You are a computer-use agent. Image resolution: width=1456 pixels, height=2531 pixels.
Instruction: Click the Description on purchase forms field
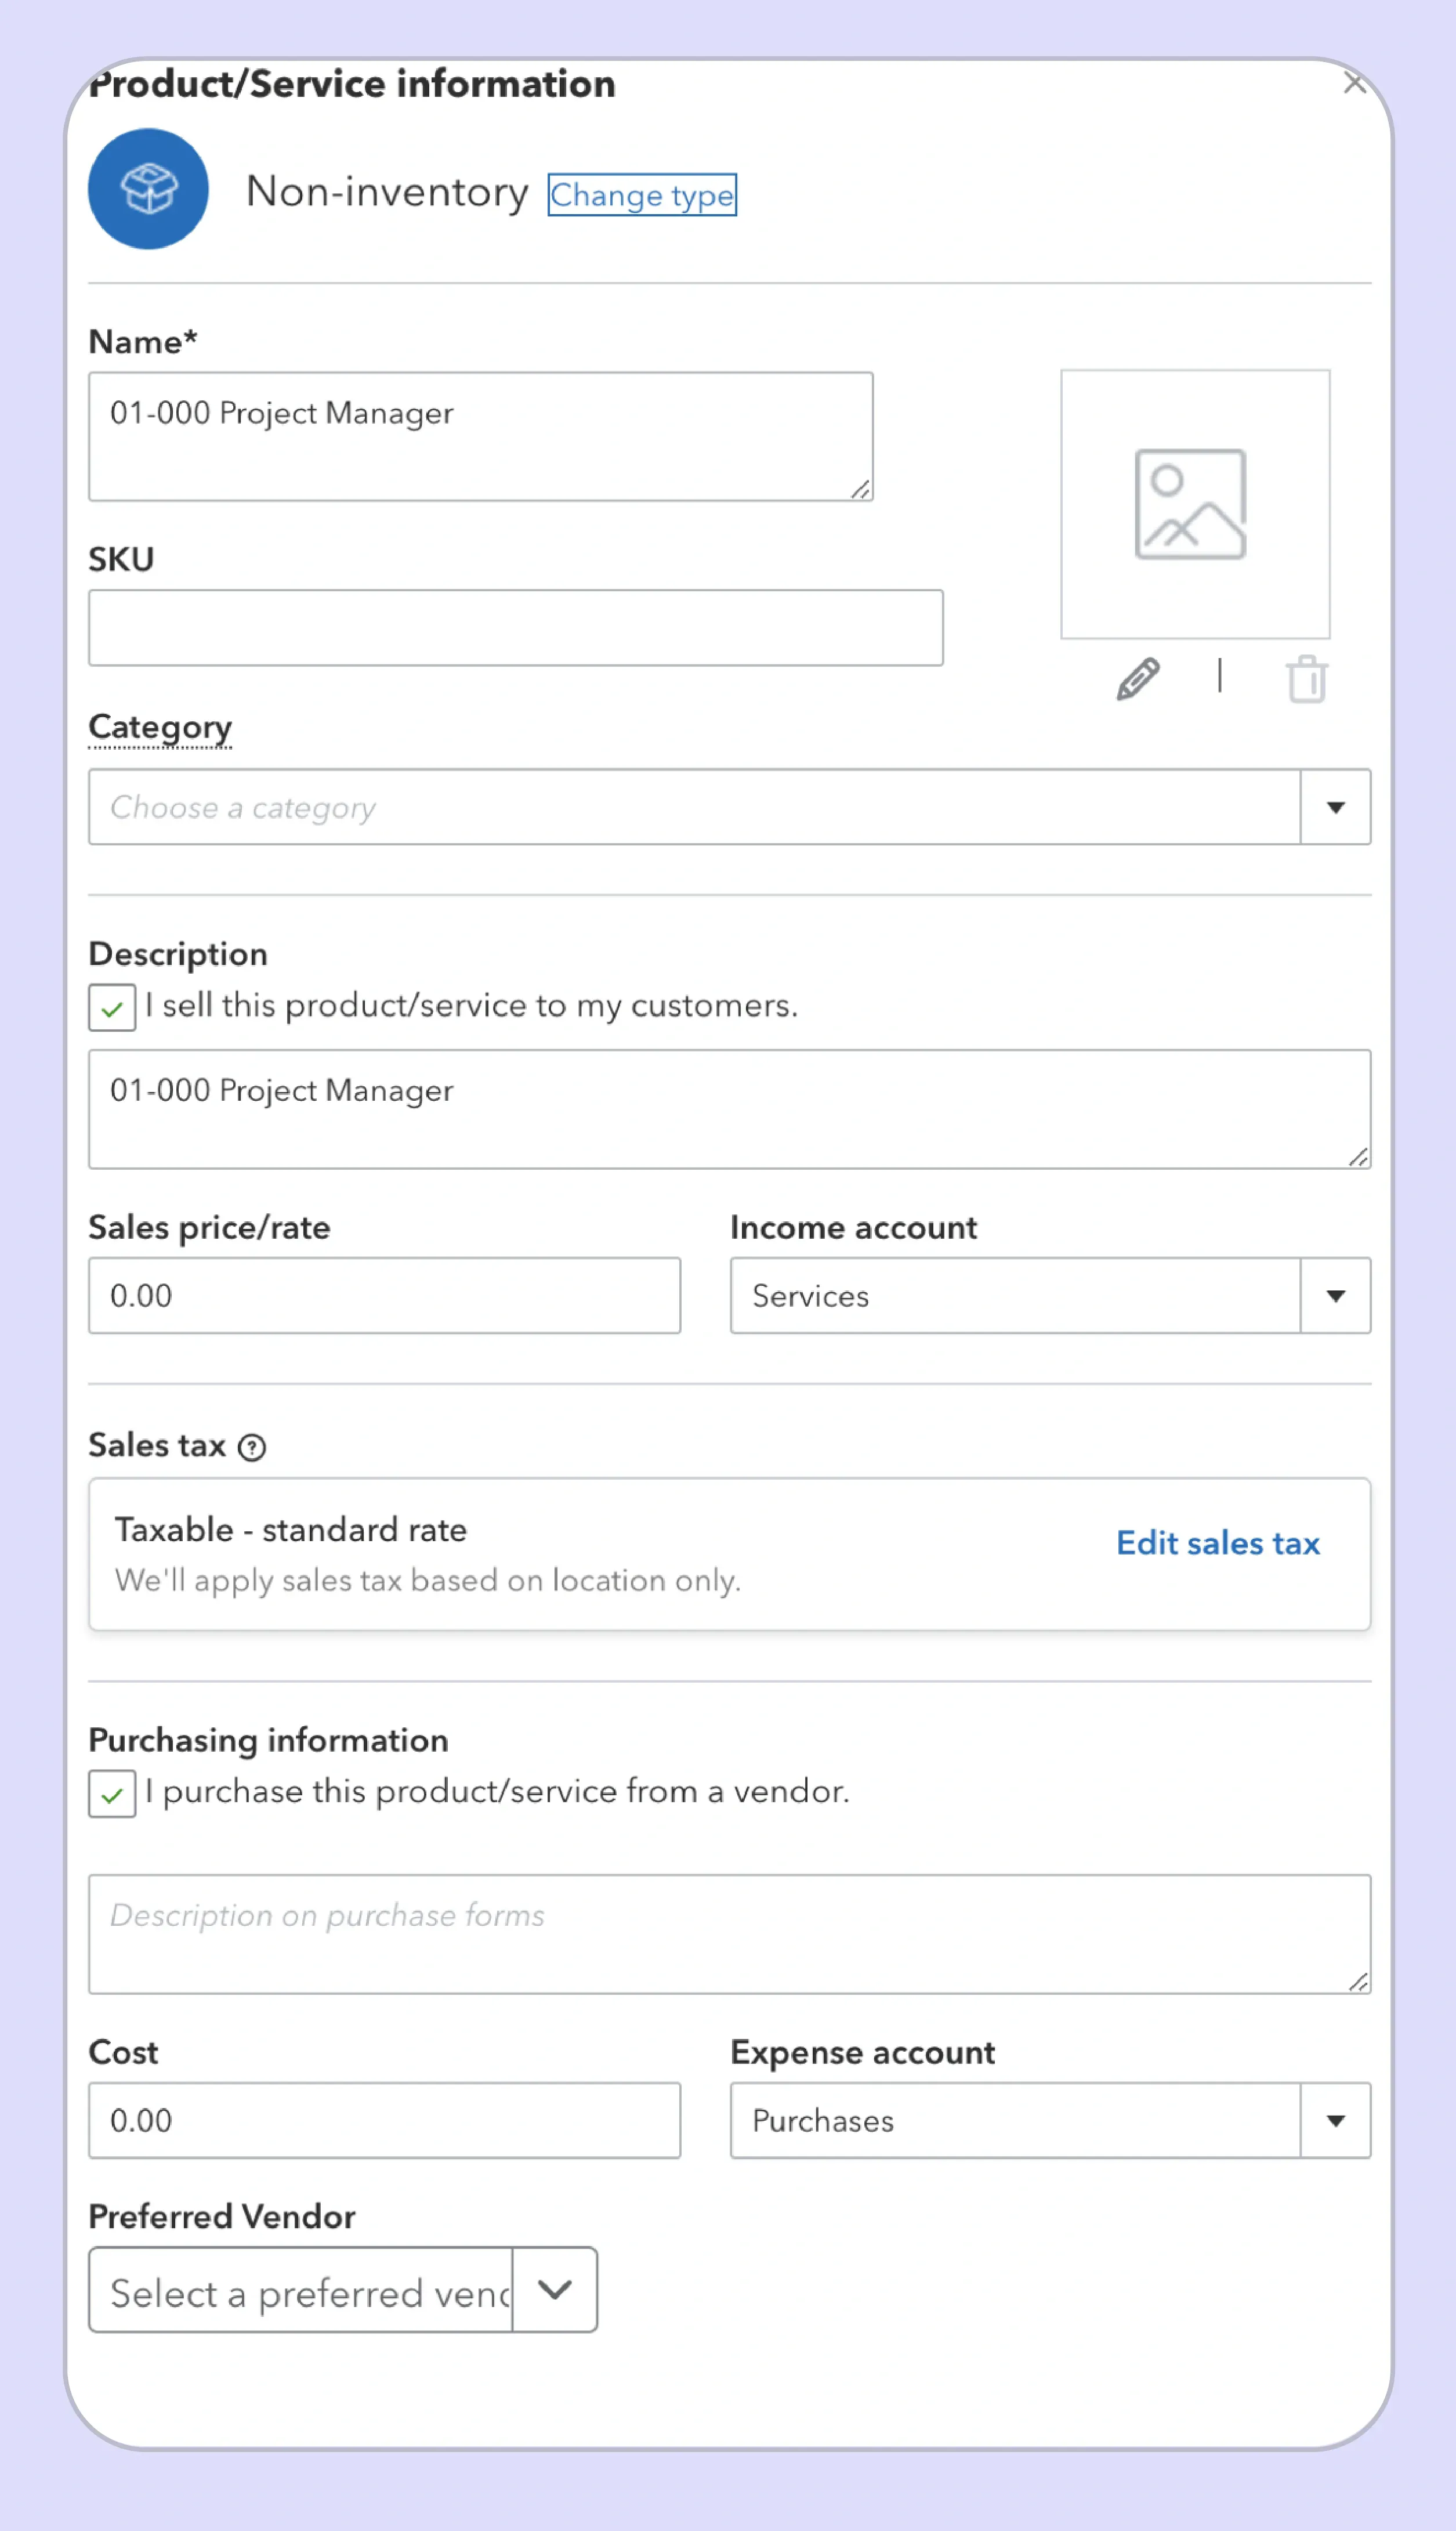tap(730, 1935)
